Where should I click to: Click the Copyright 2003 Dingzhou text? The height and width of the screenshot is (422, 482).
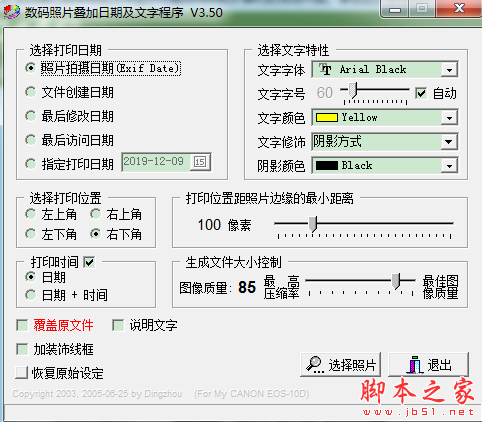click(97, 394)
